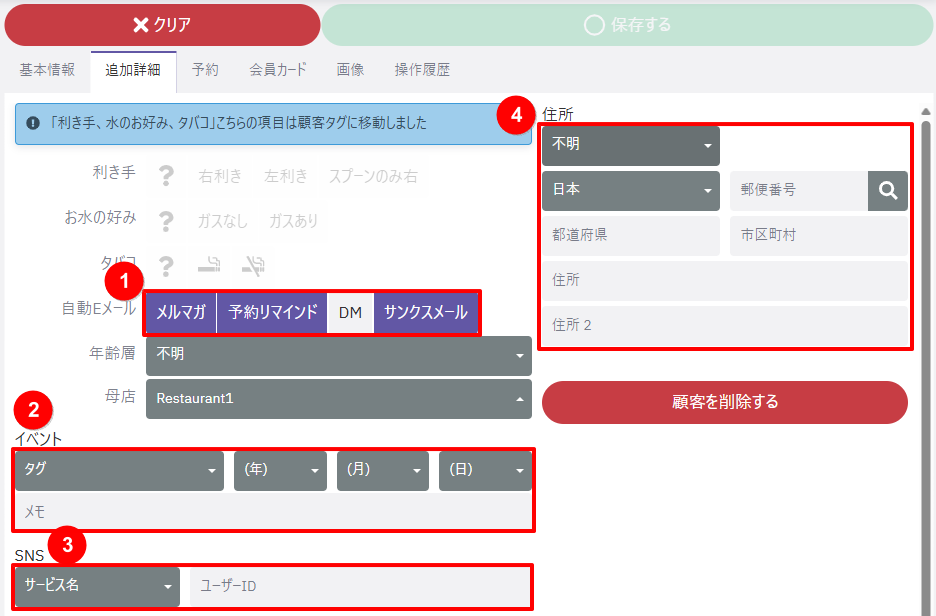Click the question mark icon for お水の好み
The width and height of the screenshot is (936, 616).
coord(166,221)
